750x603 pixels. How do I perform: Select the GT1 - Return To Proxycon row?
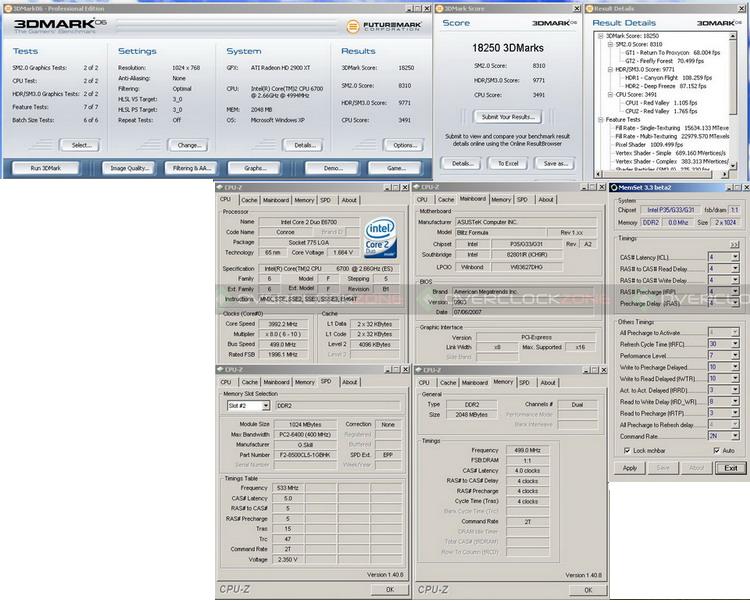click(x=672, y=53)
